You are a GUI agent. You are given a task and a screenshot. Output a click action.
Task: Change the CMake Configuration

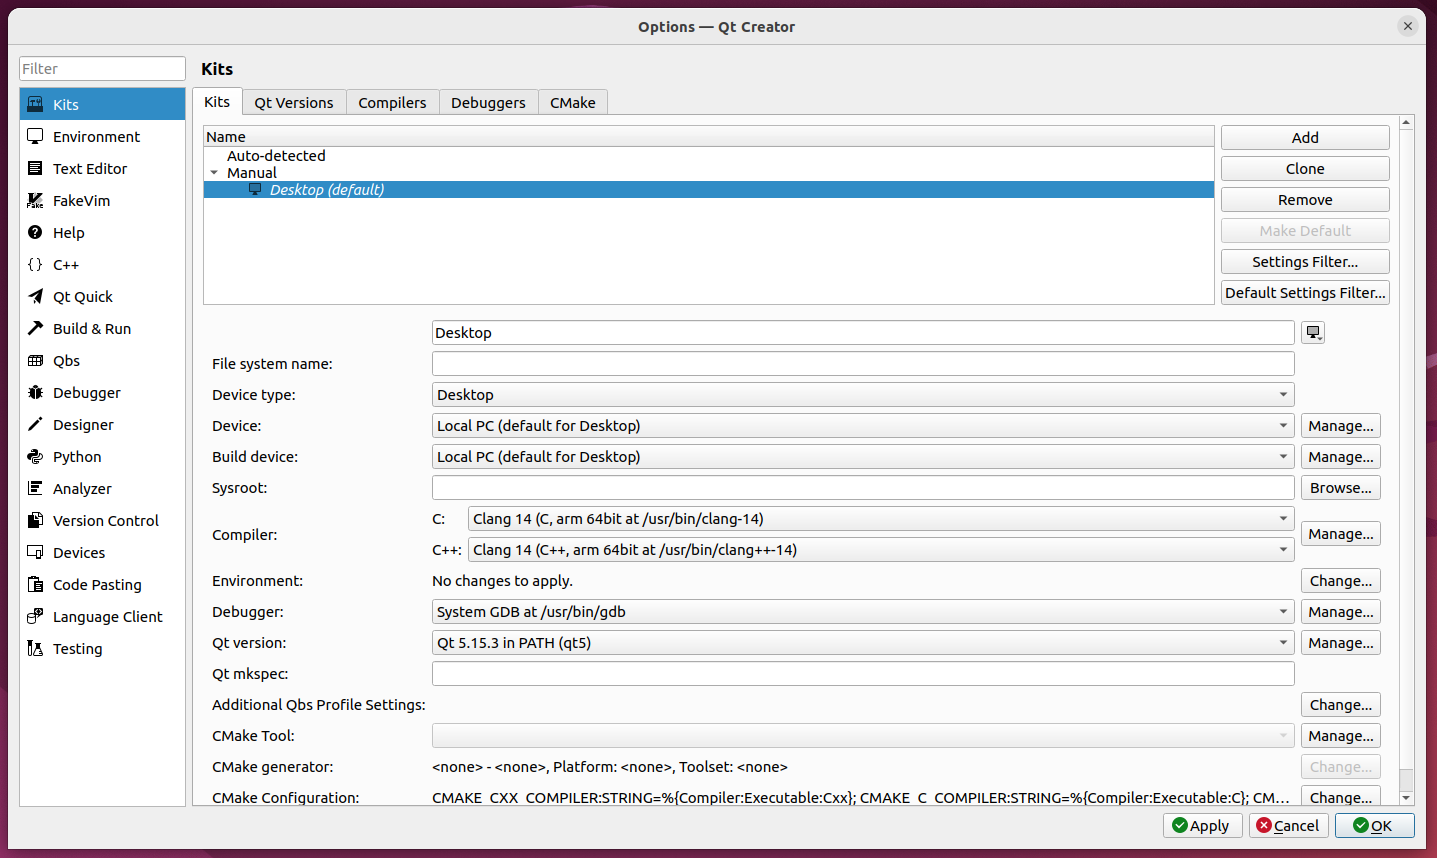(x=1341, y=797)
